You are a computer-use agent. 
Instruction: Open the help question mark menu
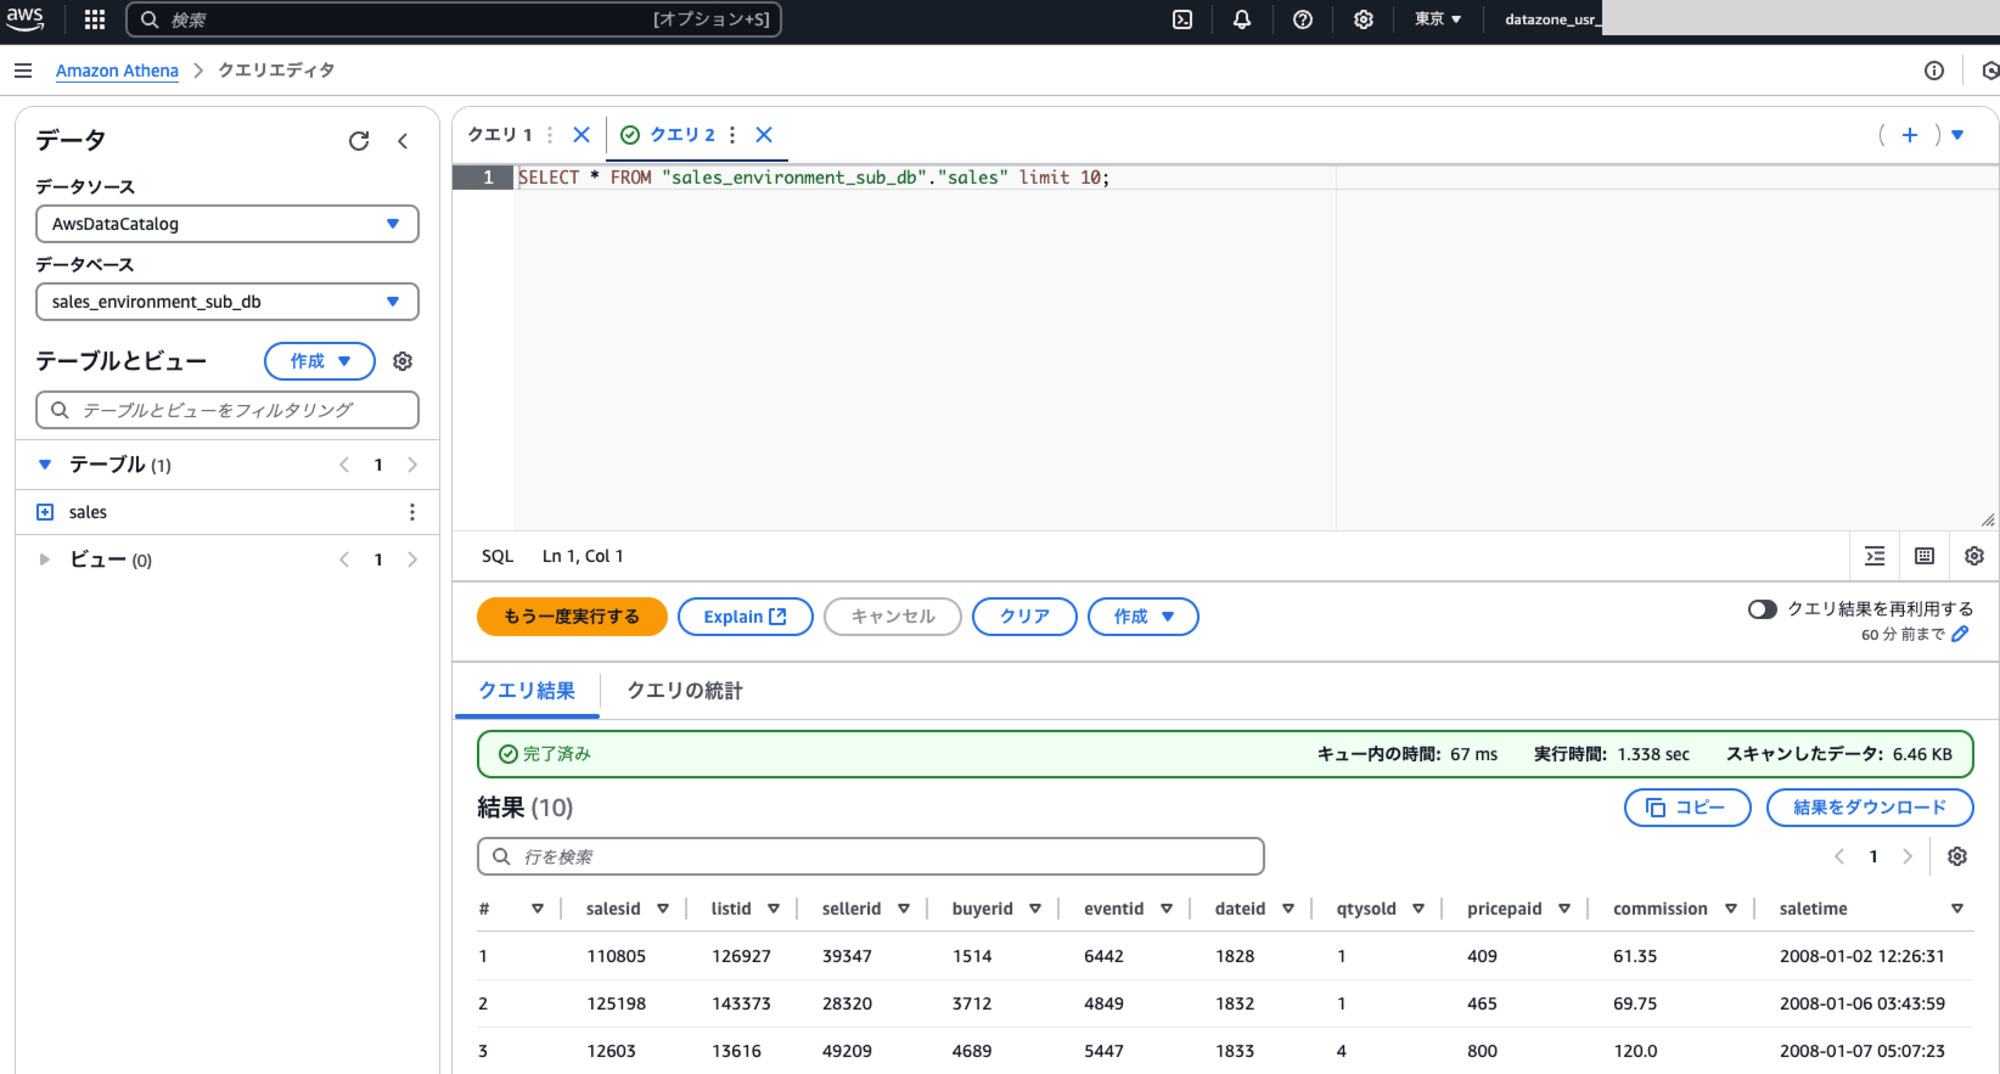(1302, 19)
